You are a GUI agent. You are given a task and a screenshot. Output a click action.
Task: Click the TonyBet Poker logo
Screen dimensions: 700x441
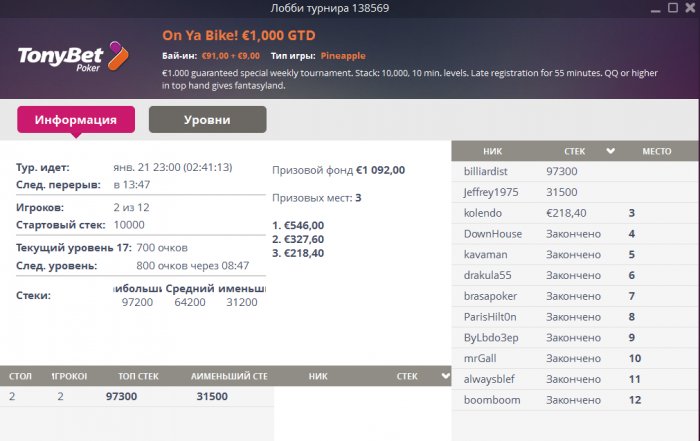click(x=73, y=57)
